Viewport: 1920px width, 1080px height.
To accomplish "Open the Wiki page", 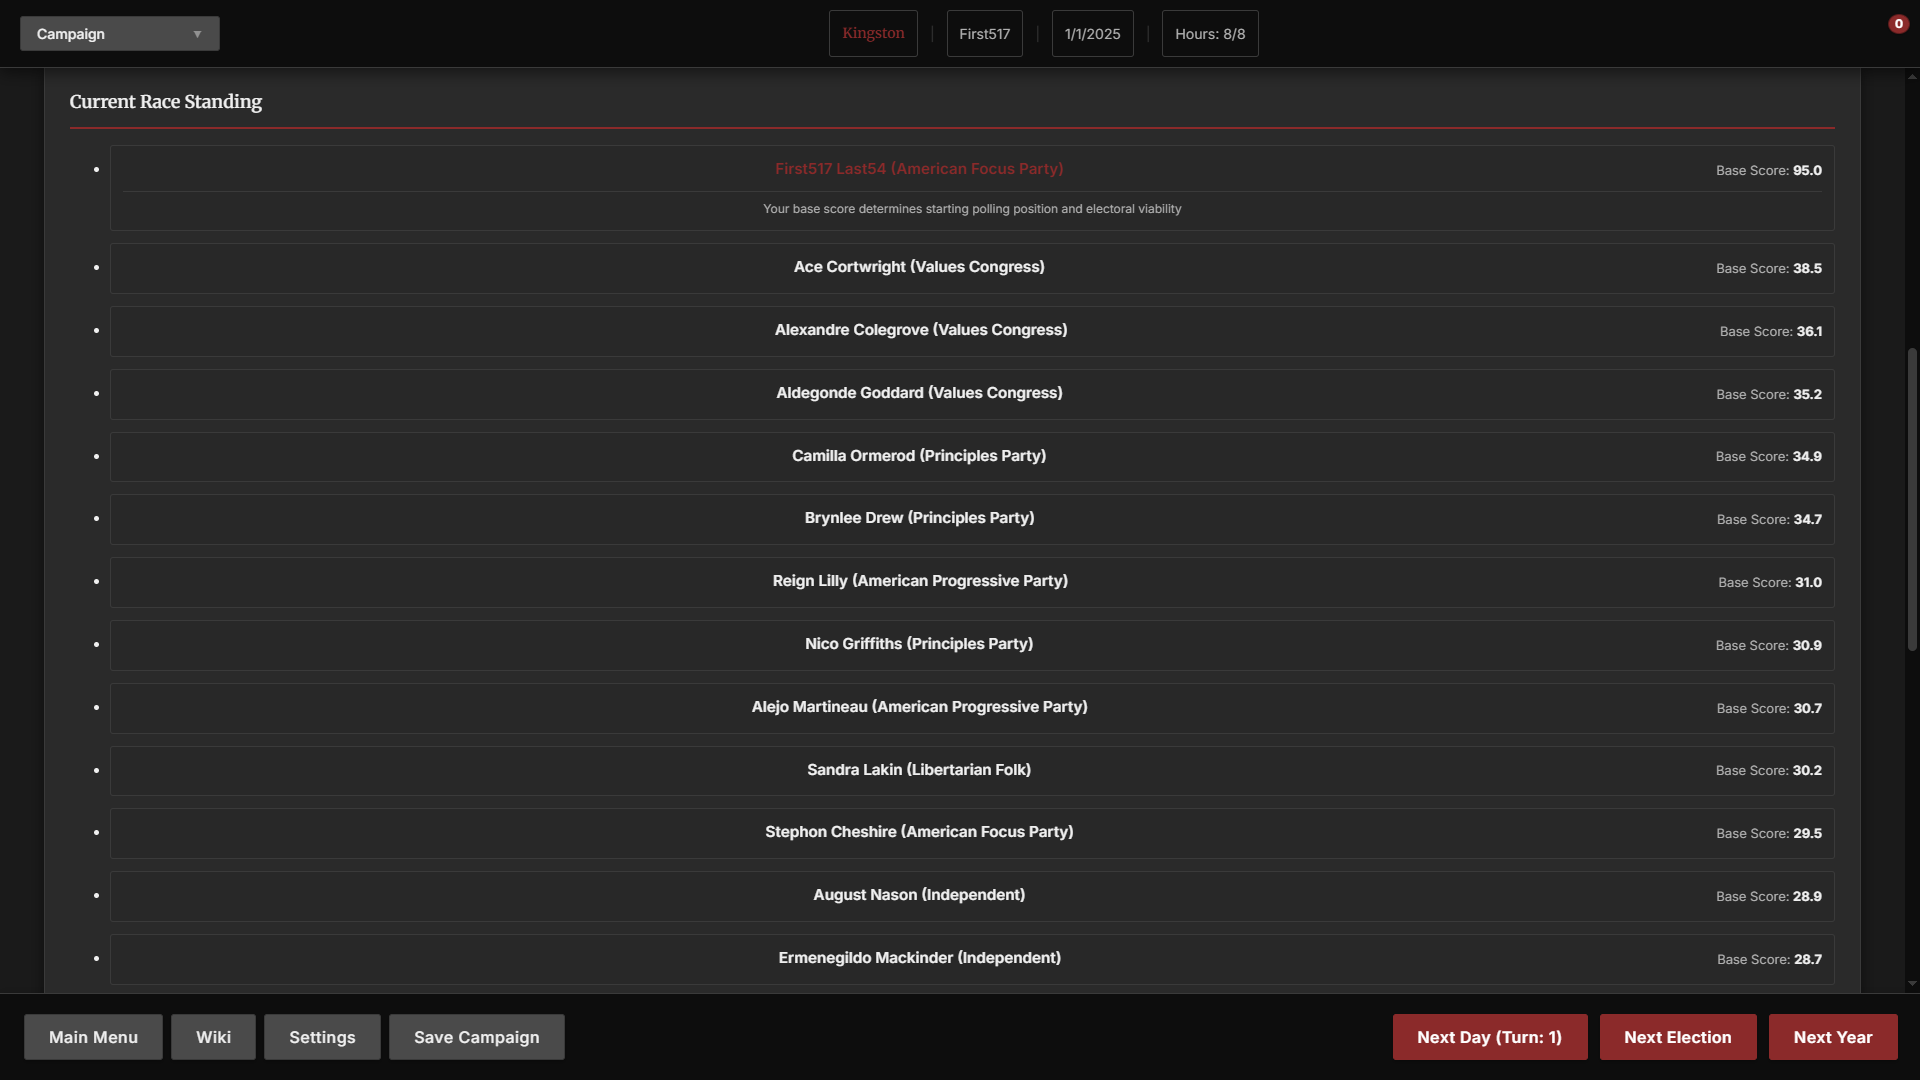I will [x=213, y=1037].
